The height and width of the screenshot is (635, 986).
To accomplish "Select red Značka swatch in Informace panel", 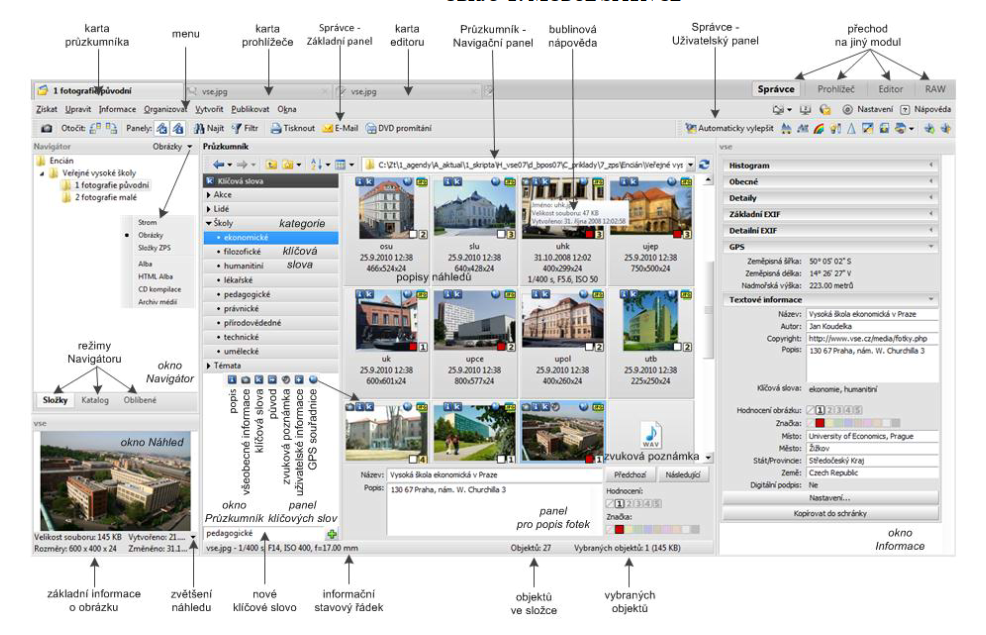I will point(820,423).
